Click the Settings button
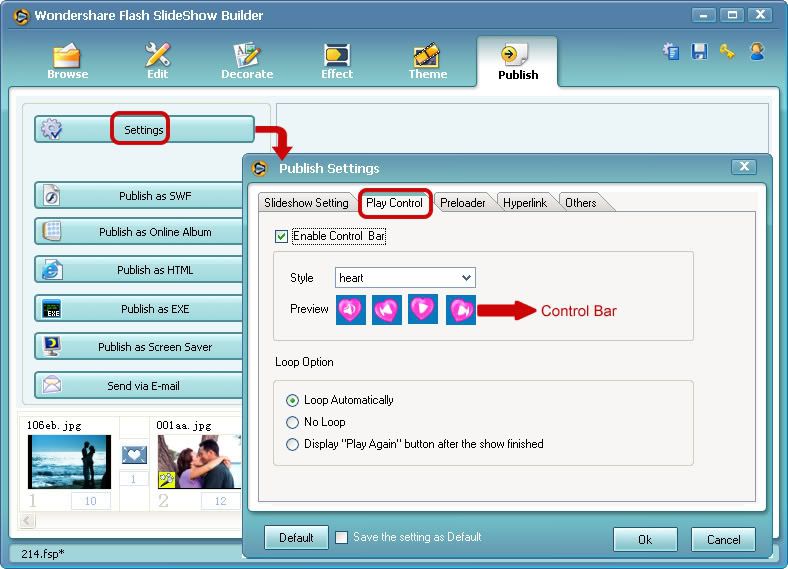Image resolution: width=788 pixels, height=569 pixels. point(144,129)
